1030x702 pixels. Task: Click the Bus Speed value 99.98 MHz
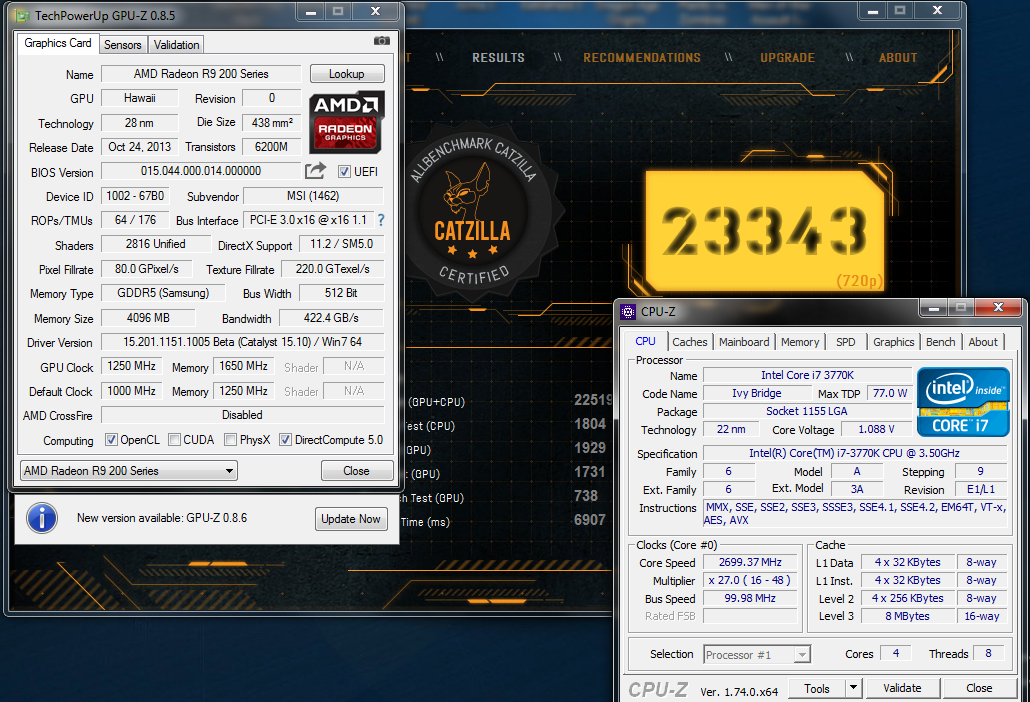[750, 598]
